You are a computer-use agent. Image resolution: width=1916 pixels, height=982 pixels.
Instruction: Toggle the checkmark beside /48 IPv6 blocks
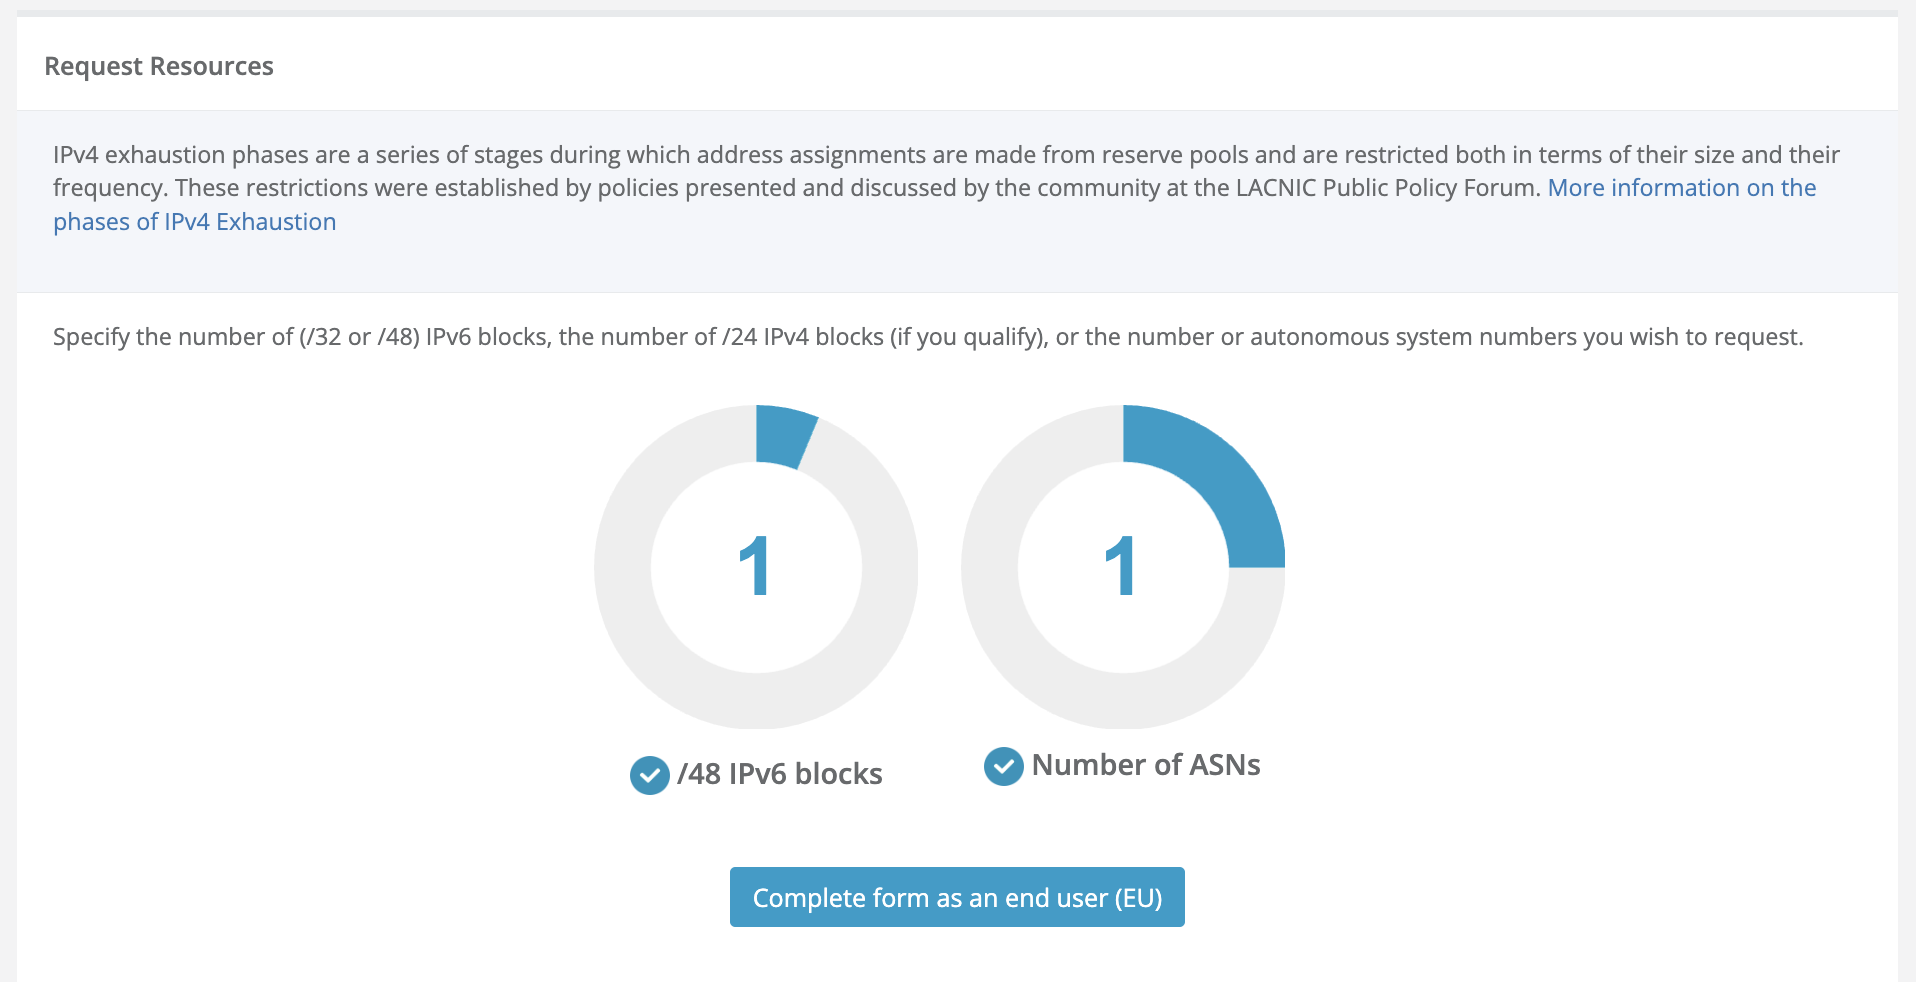649,775
